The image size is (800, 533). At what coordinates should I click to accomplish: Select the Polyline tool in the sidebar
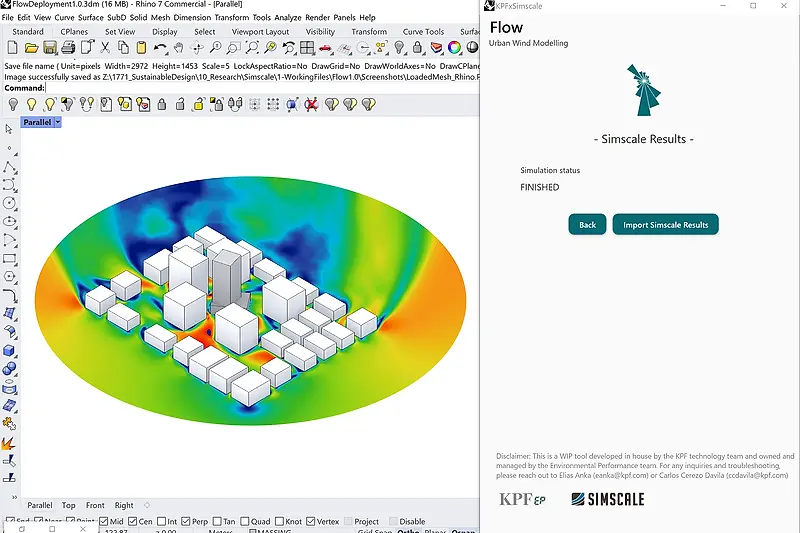(9, 167)
